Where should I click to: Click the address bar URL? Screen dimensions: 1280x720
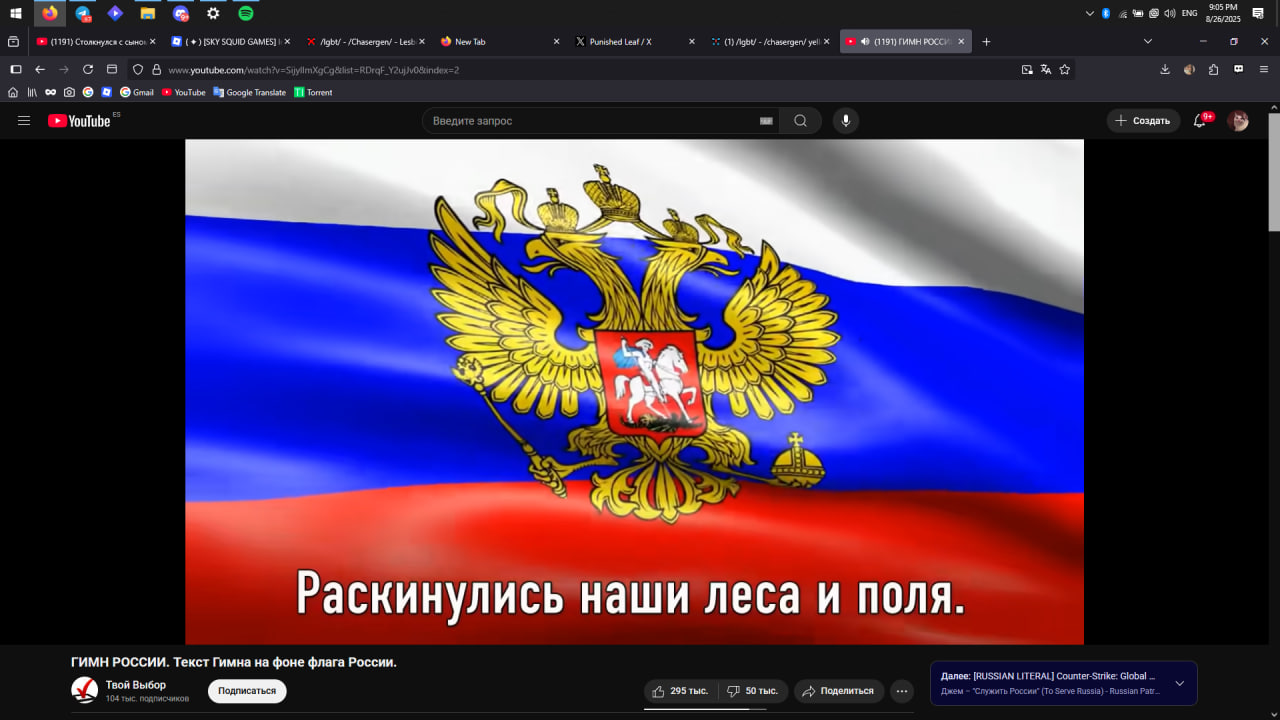[x=314, y=70]
